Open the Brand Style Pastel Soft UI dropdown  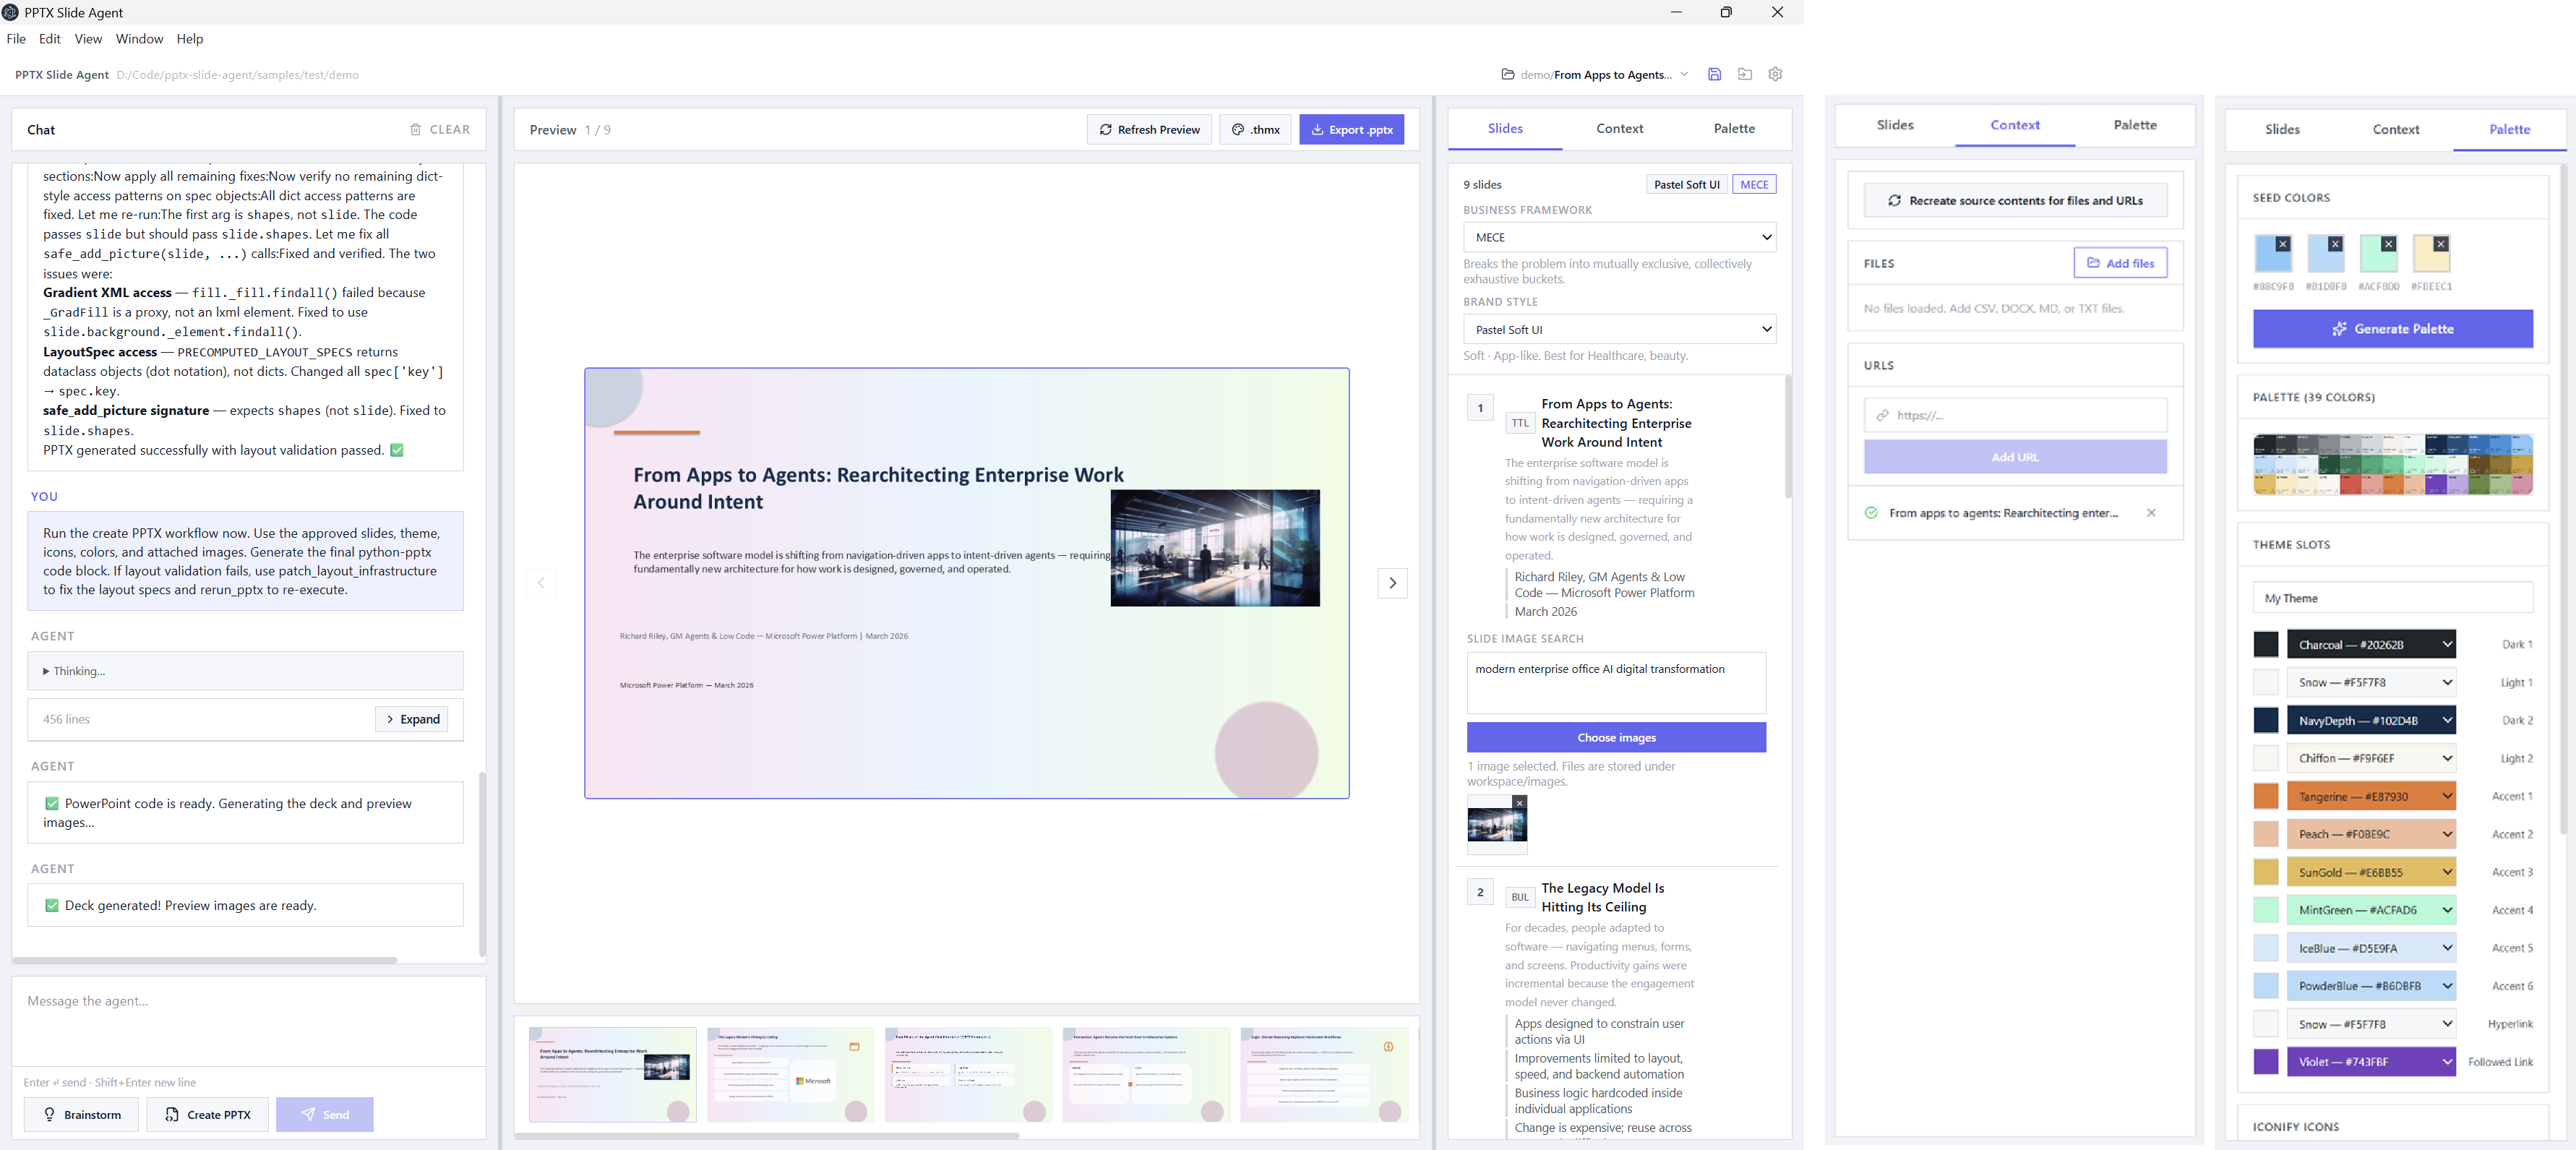point(1619,329)
